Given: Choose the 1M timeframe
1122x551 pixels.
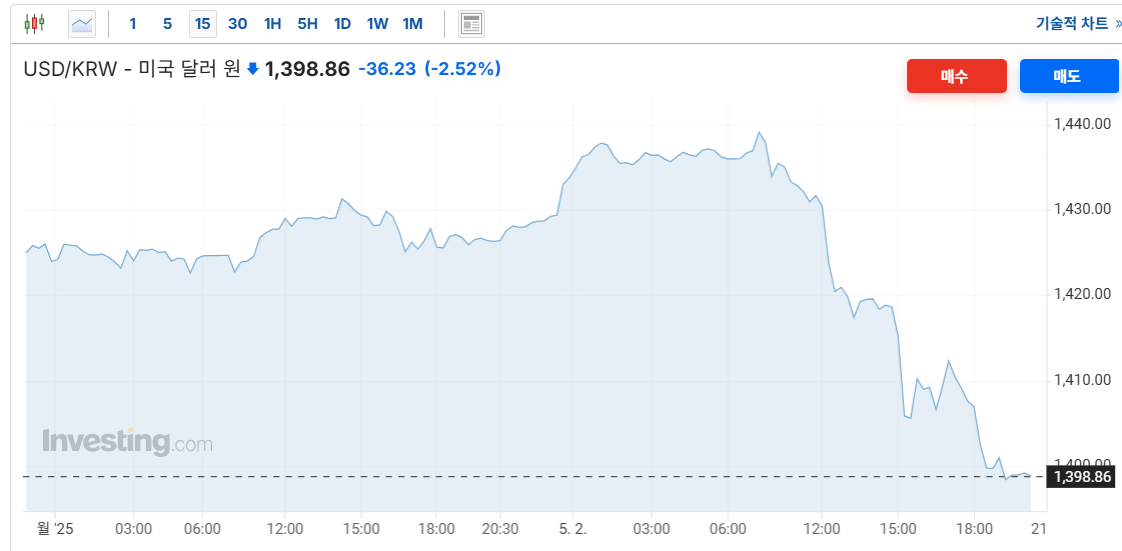Looking at the screenshot, I should [412, 24].
